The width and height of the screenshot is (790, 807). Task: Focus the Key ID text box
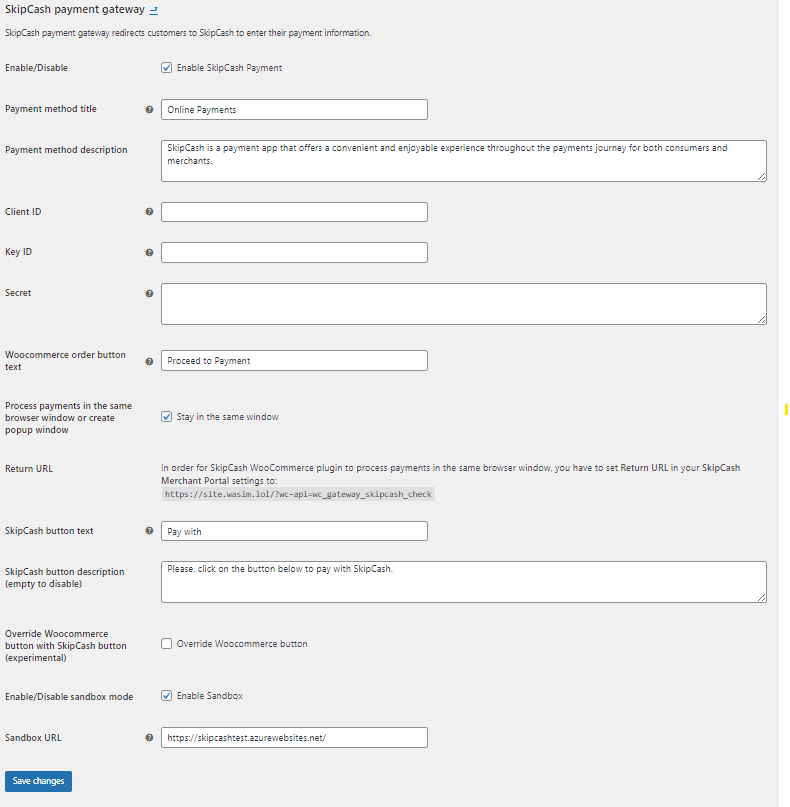click(x=294, y=253)
